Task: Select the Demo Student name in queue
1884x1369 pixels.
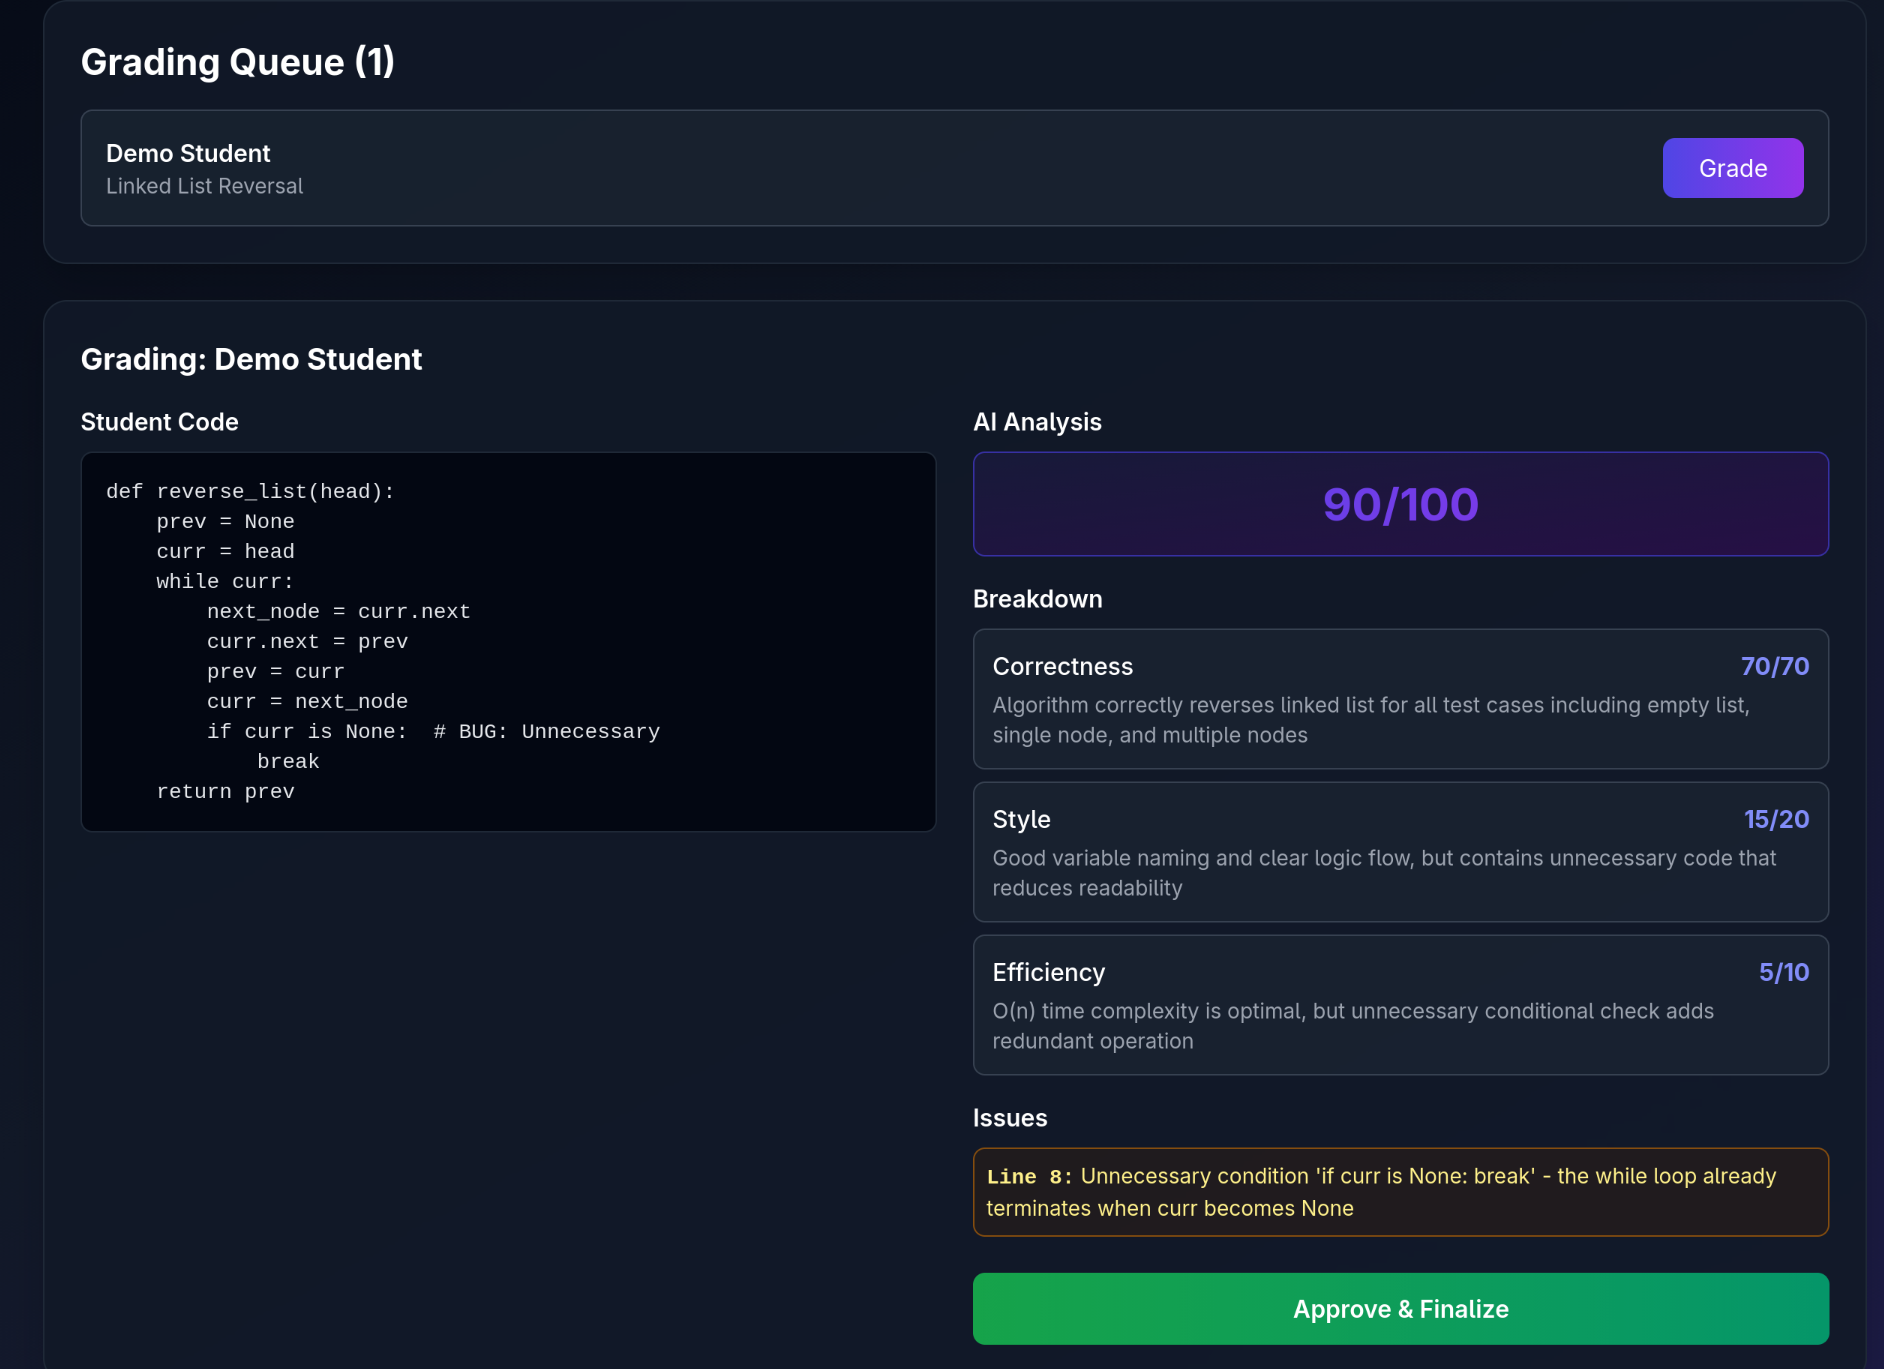Action: (188, 153)
